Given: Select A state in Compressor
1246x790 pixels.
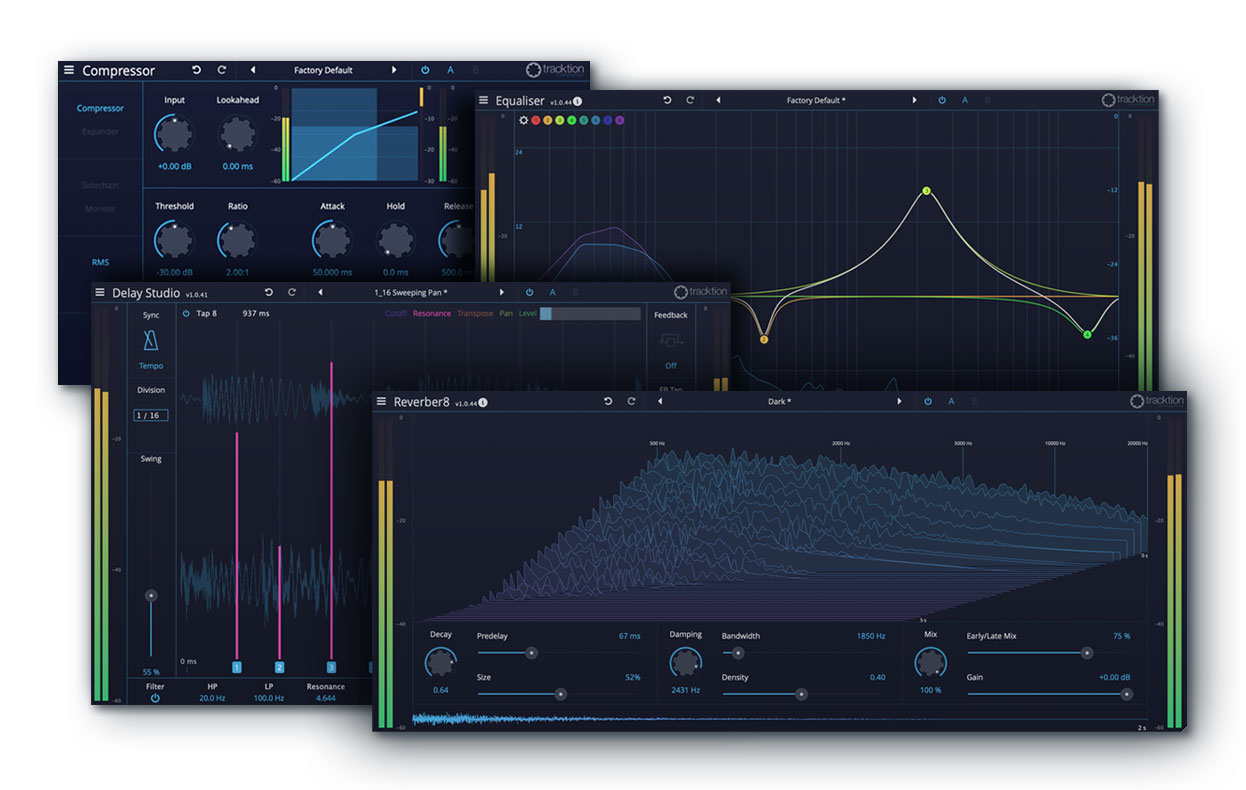Looking at the screenshot, I should click(x=450, y=70).
